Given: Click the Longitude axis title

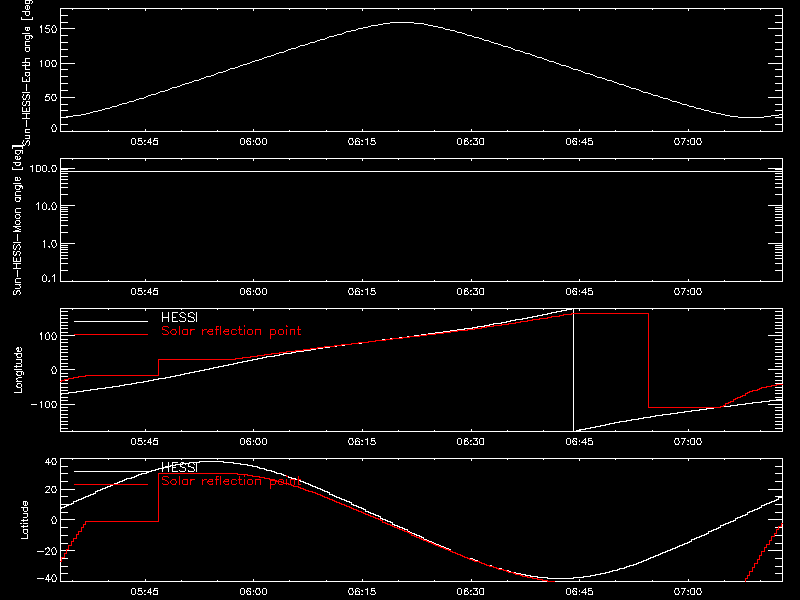Looking at the screenshot, I should click(x=18, y=370).
